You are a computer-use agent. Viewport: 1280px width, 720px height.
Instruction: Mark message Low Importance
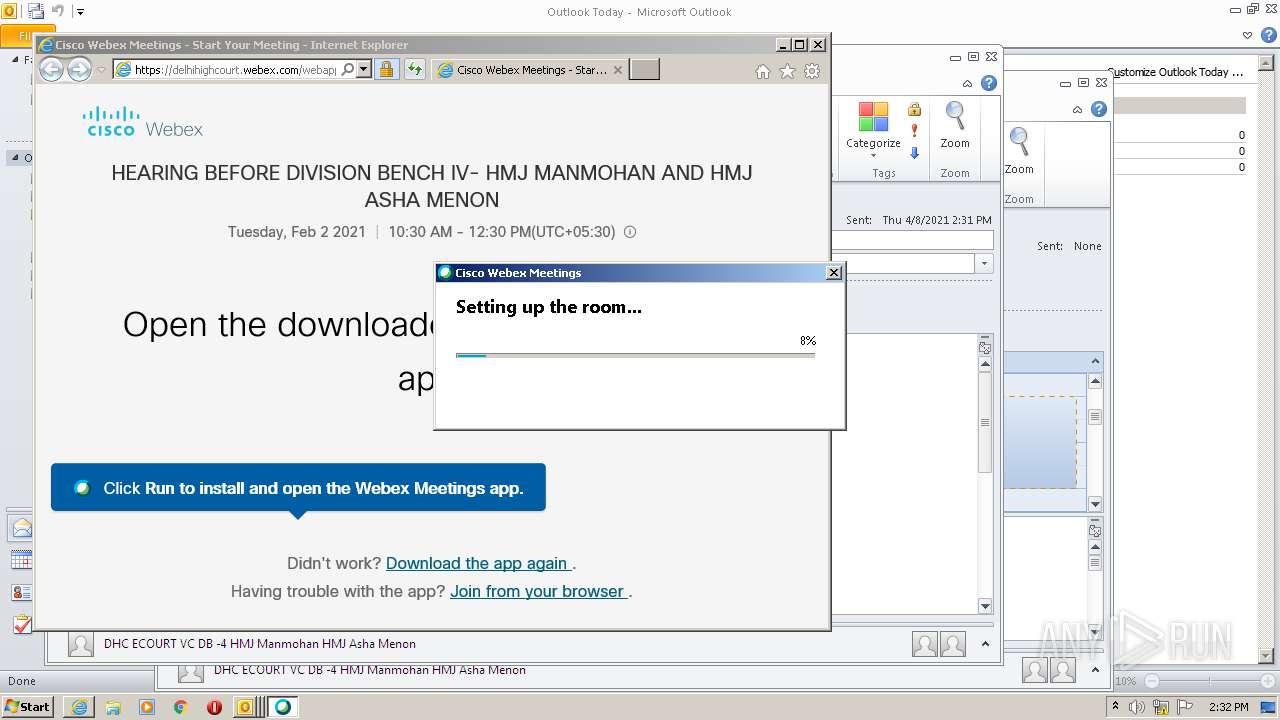[x=914, y=153]
